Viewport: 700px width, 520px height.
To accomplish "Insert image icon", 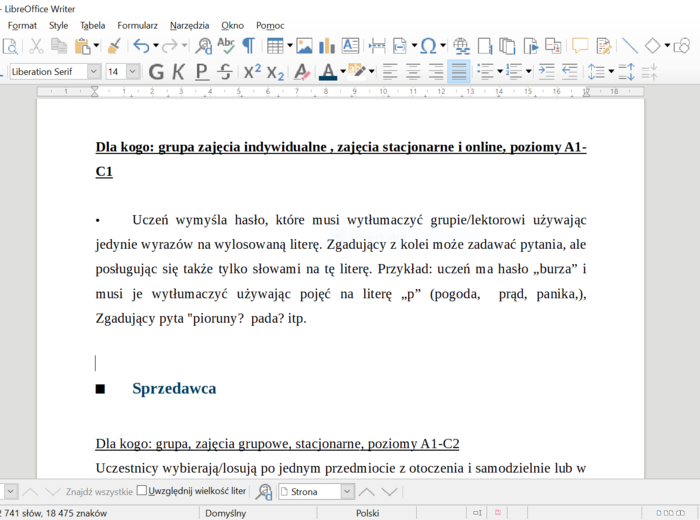I will (304, 46).
